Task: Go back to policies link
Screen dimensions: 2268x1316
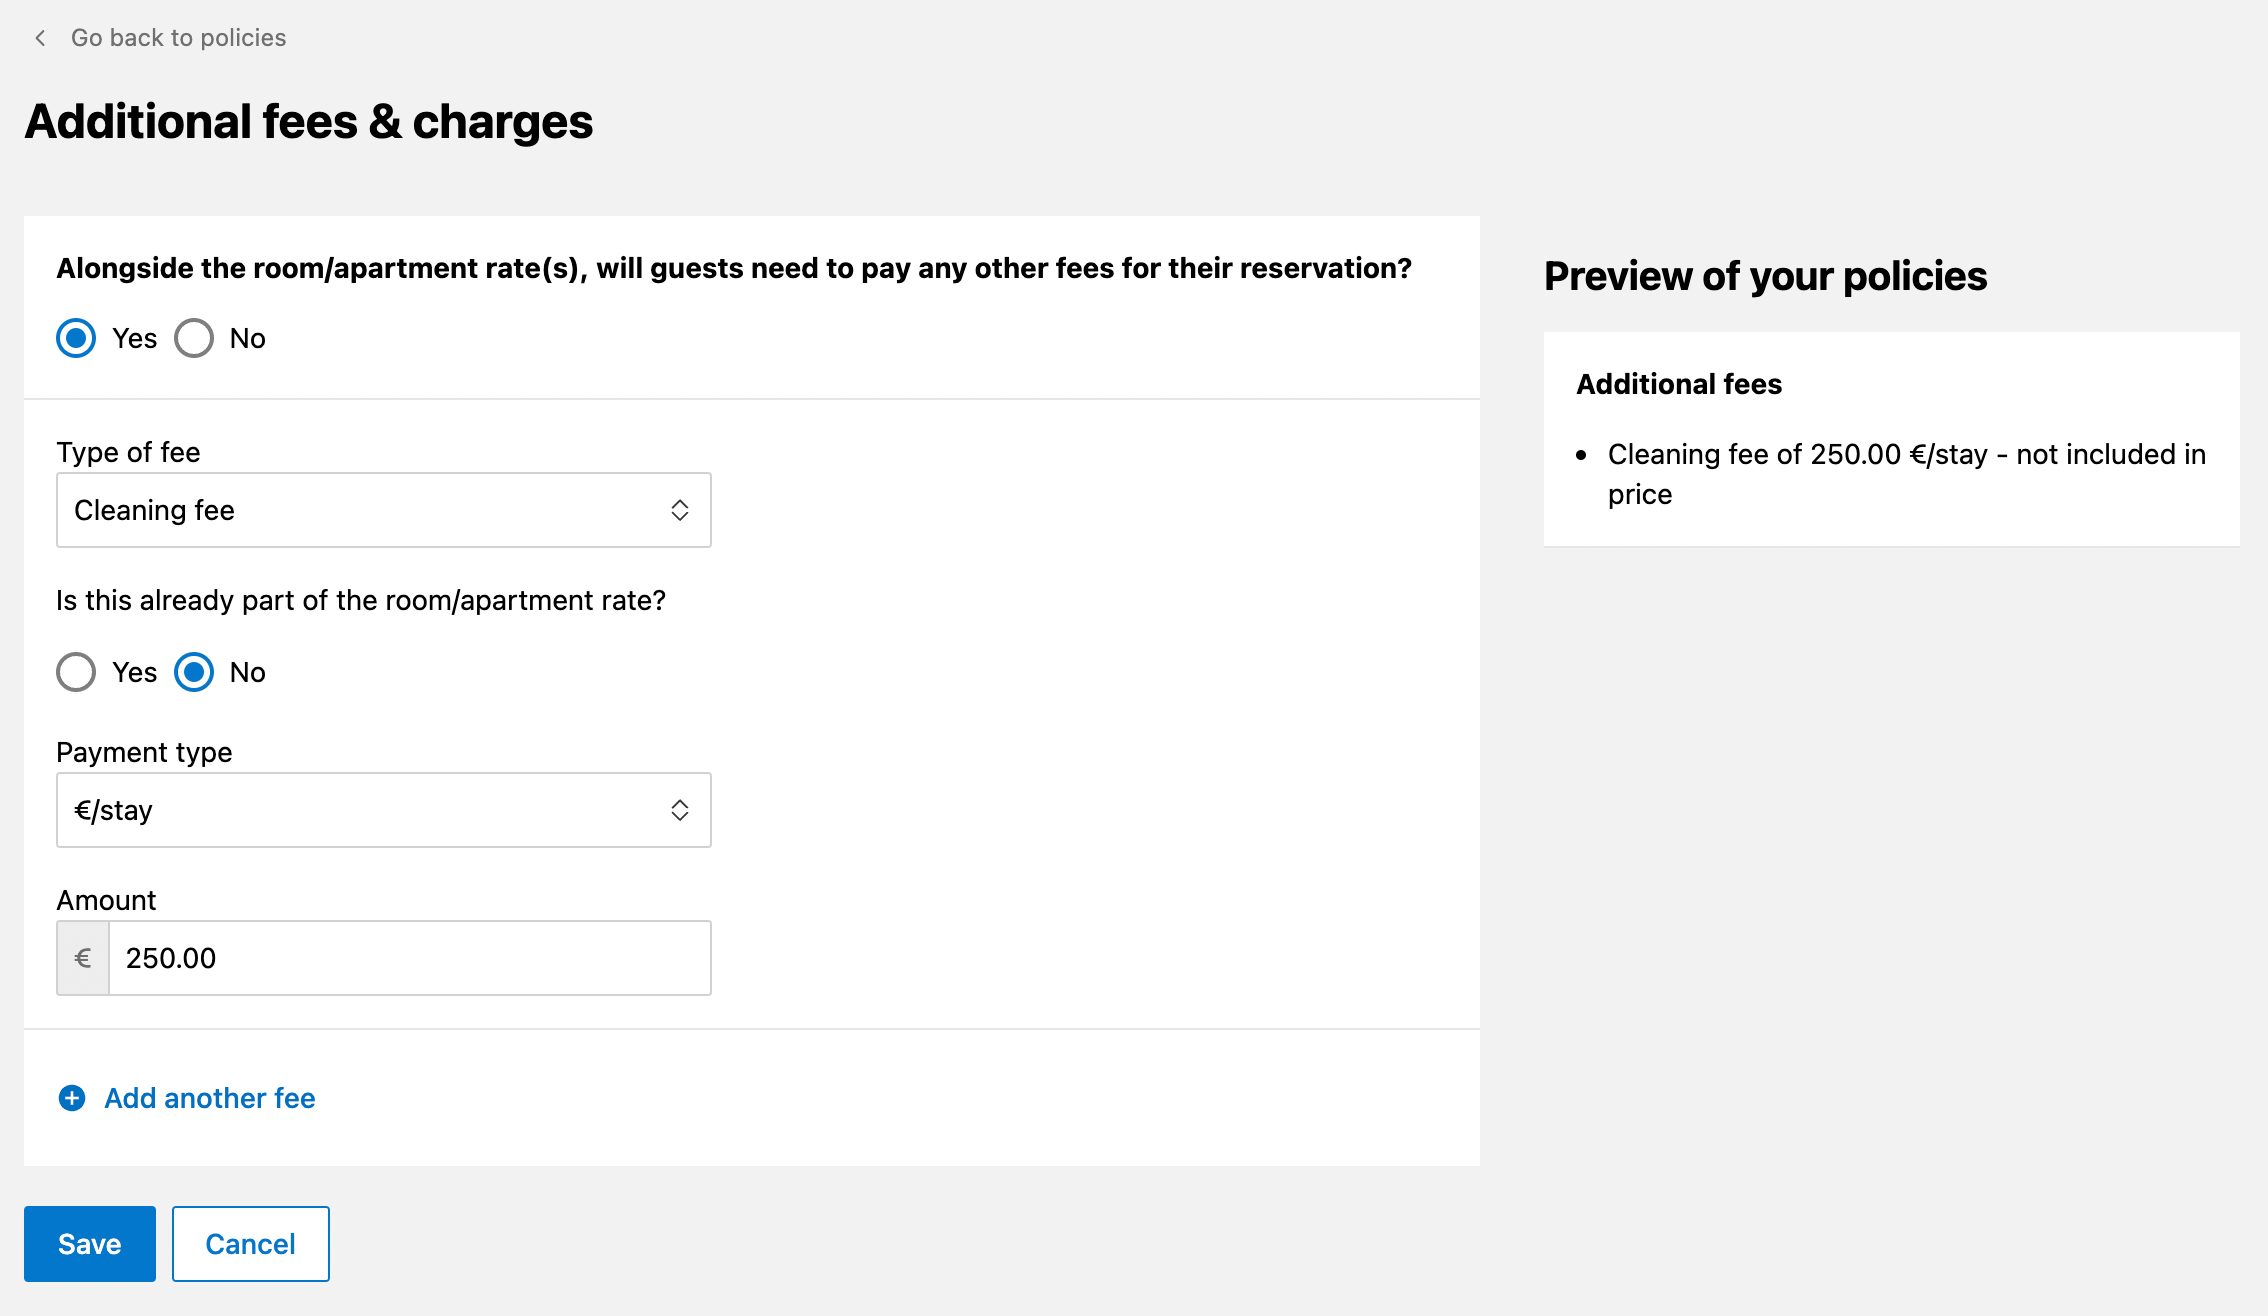Action: [178, 38]
